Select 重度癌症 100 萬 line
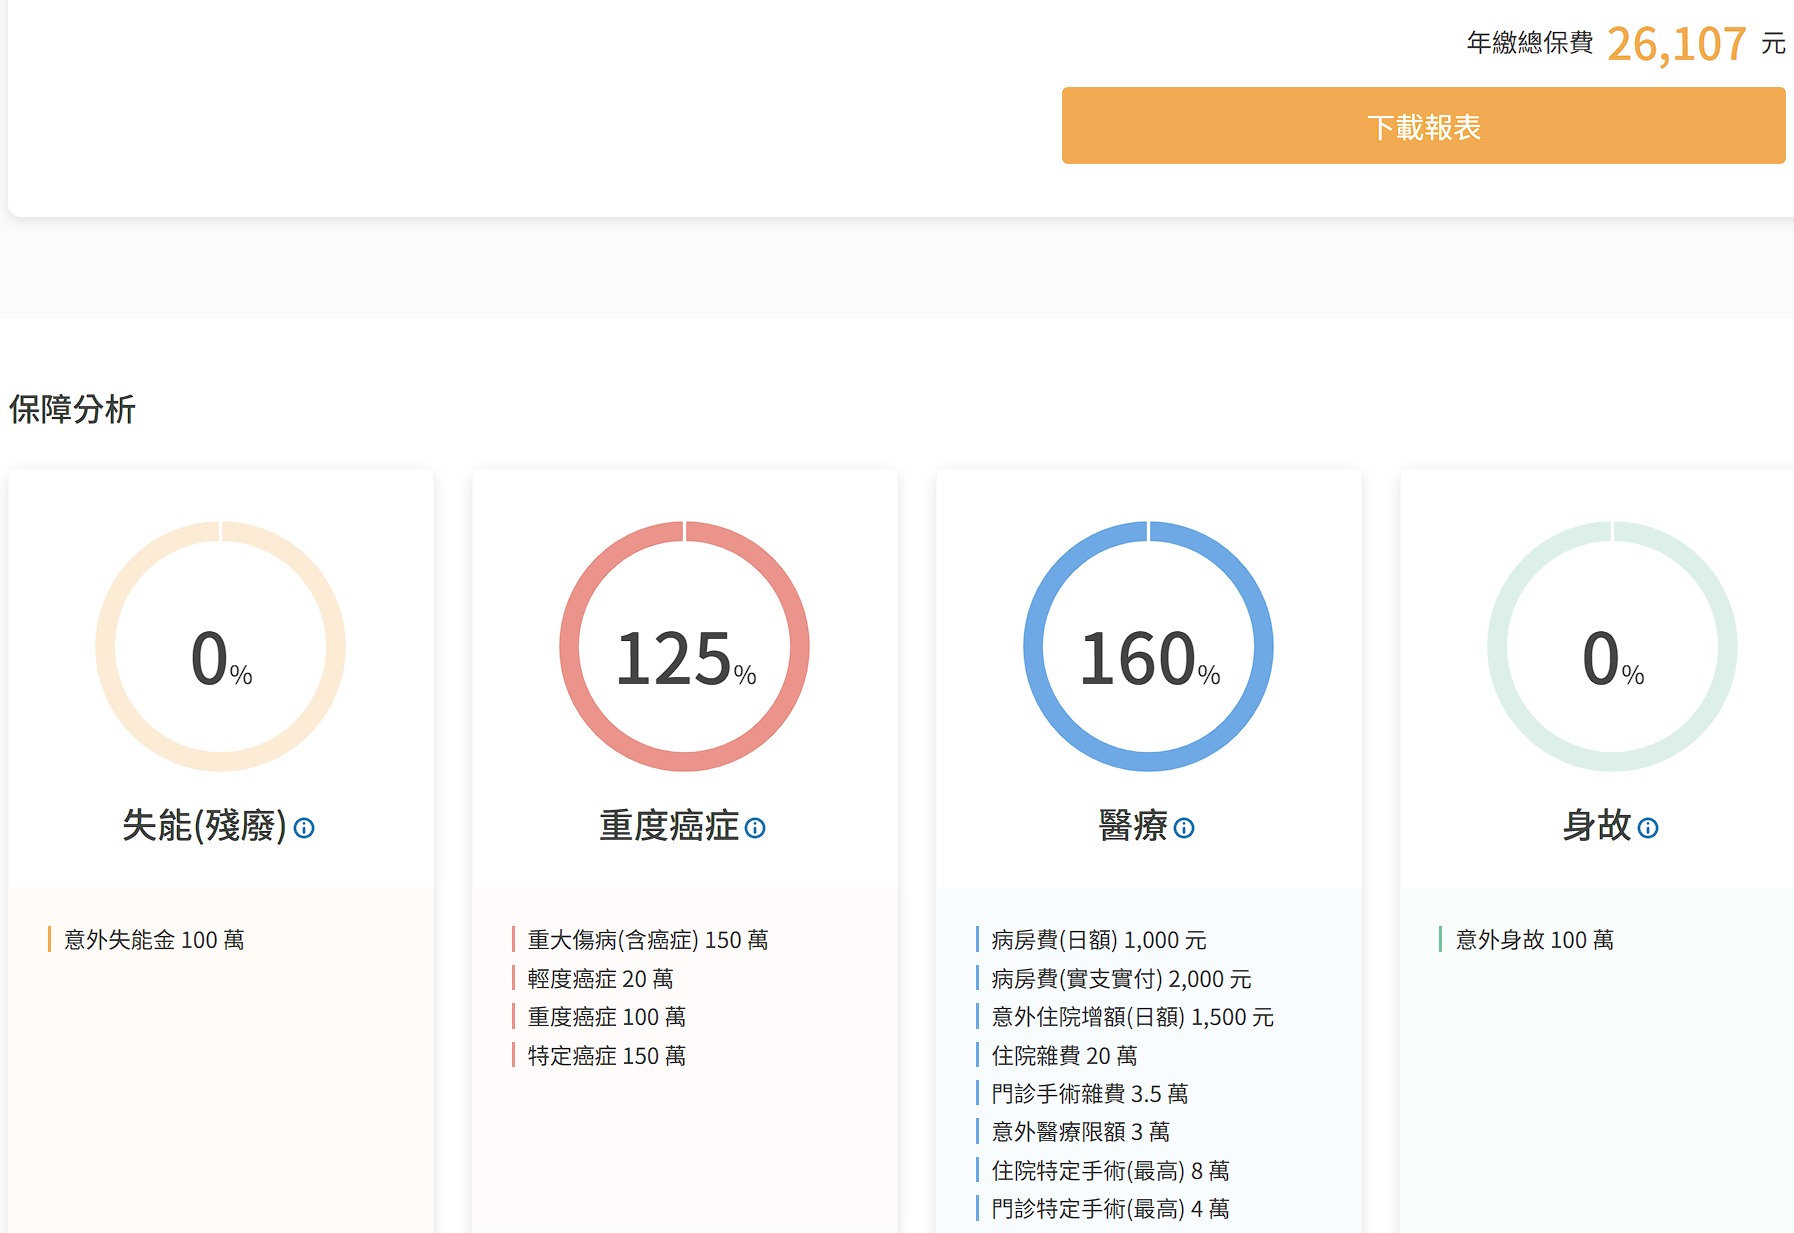The image size is (1794, 1233). (x=607, y=1017)
